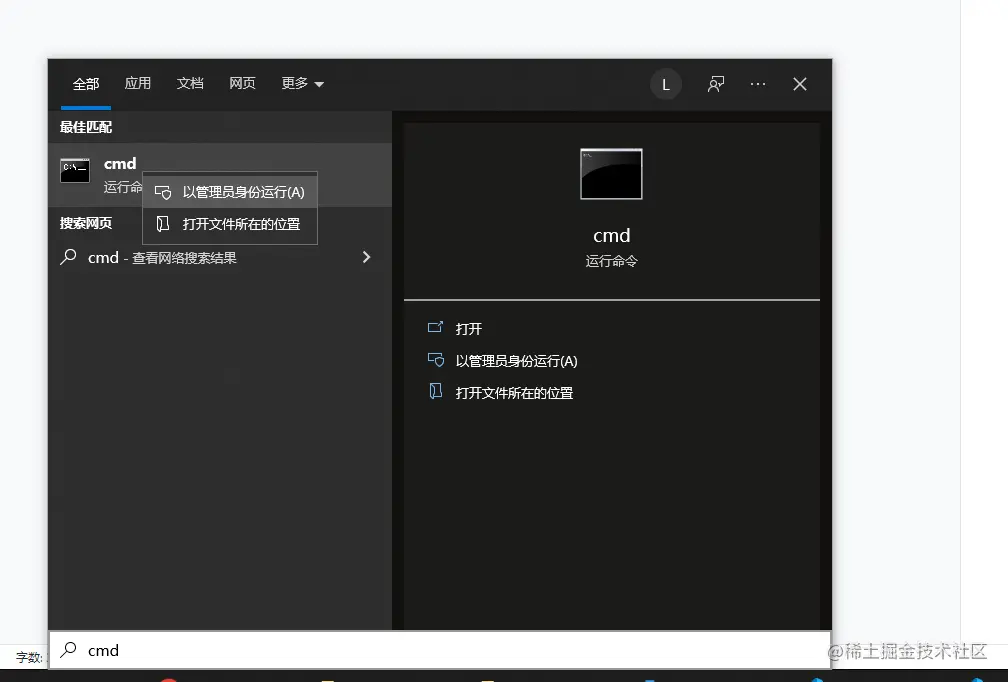Click the admin shield icon in preview pane
1008x682 pixels.
point(436,360)
